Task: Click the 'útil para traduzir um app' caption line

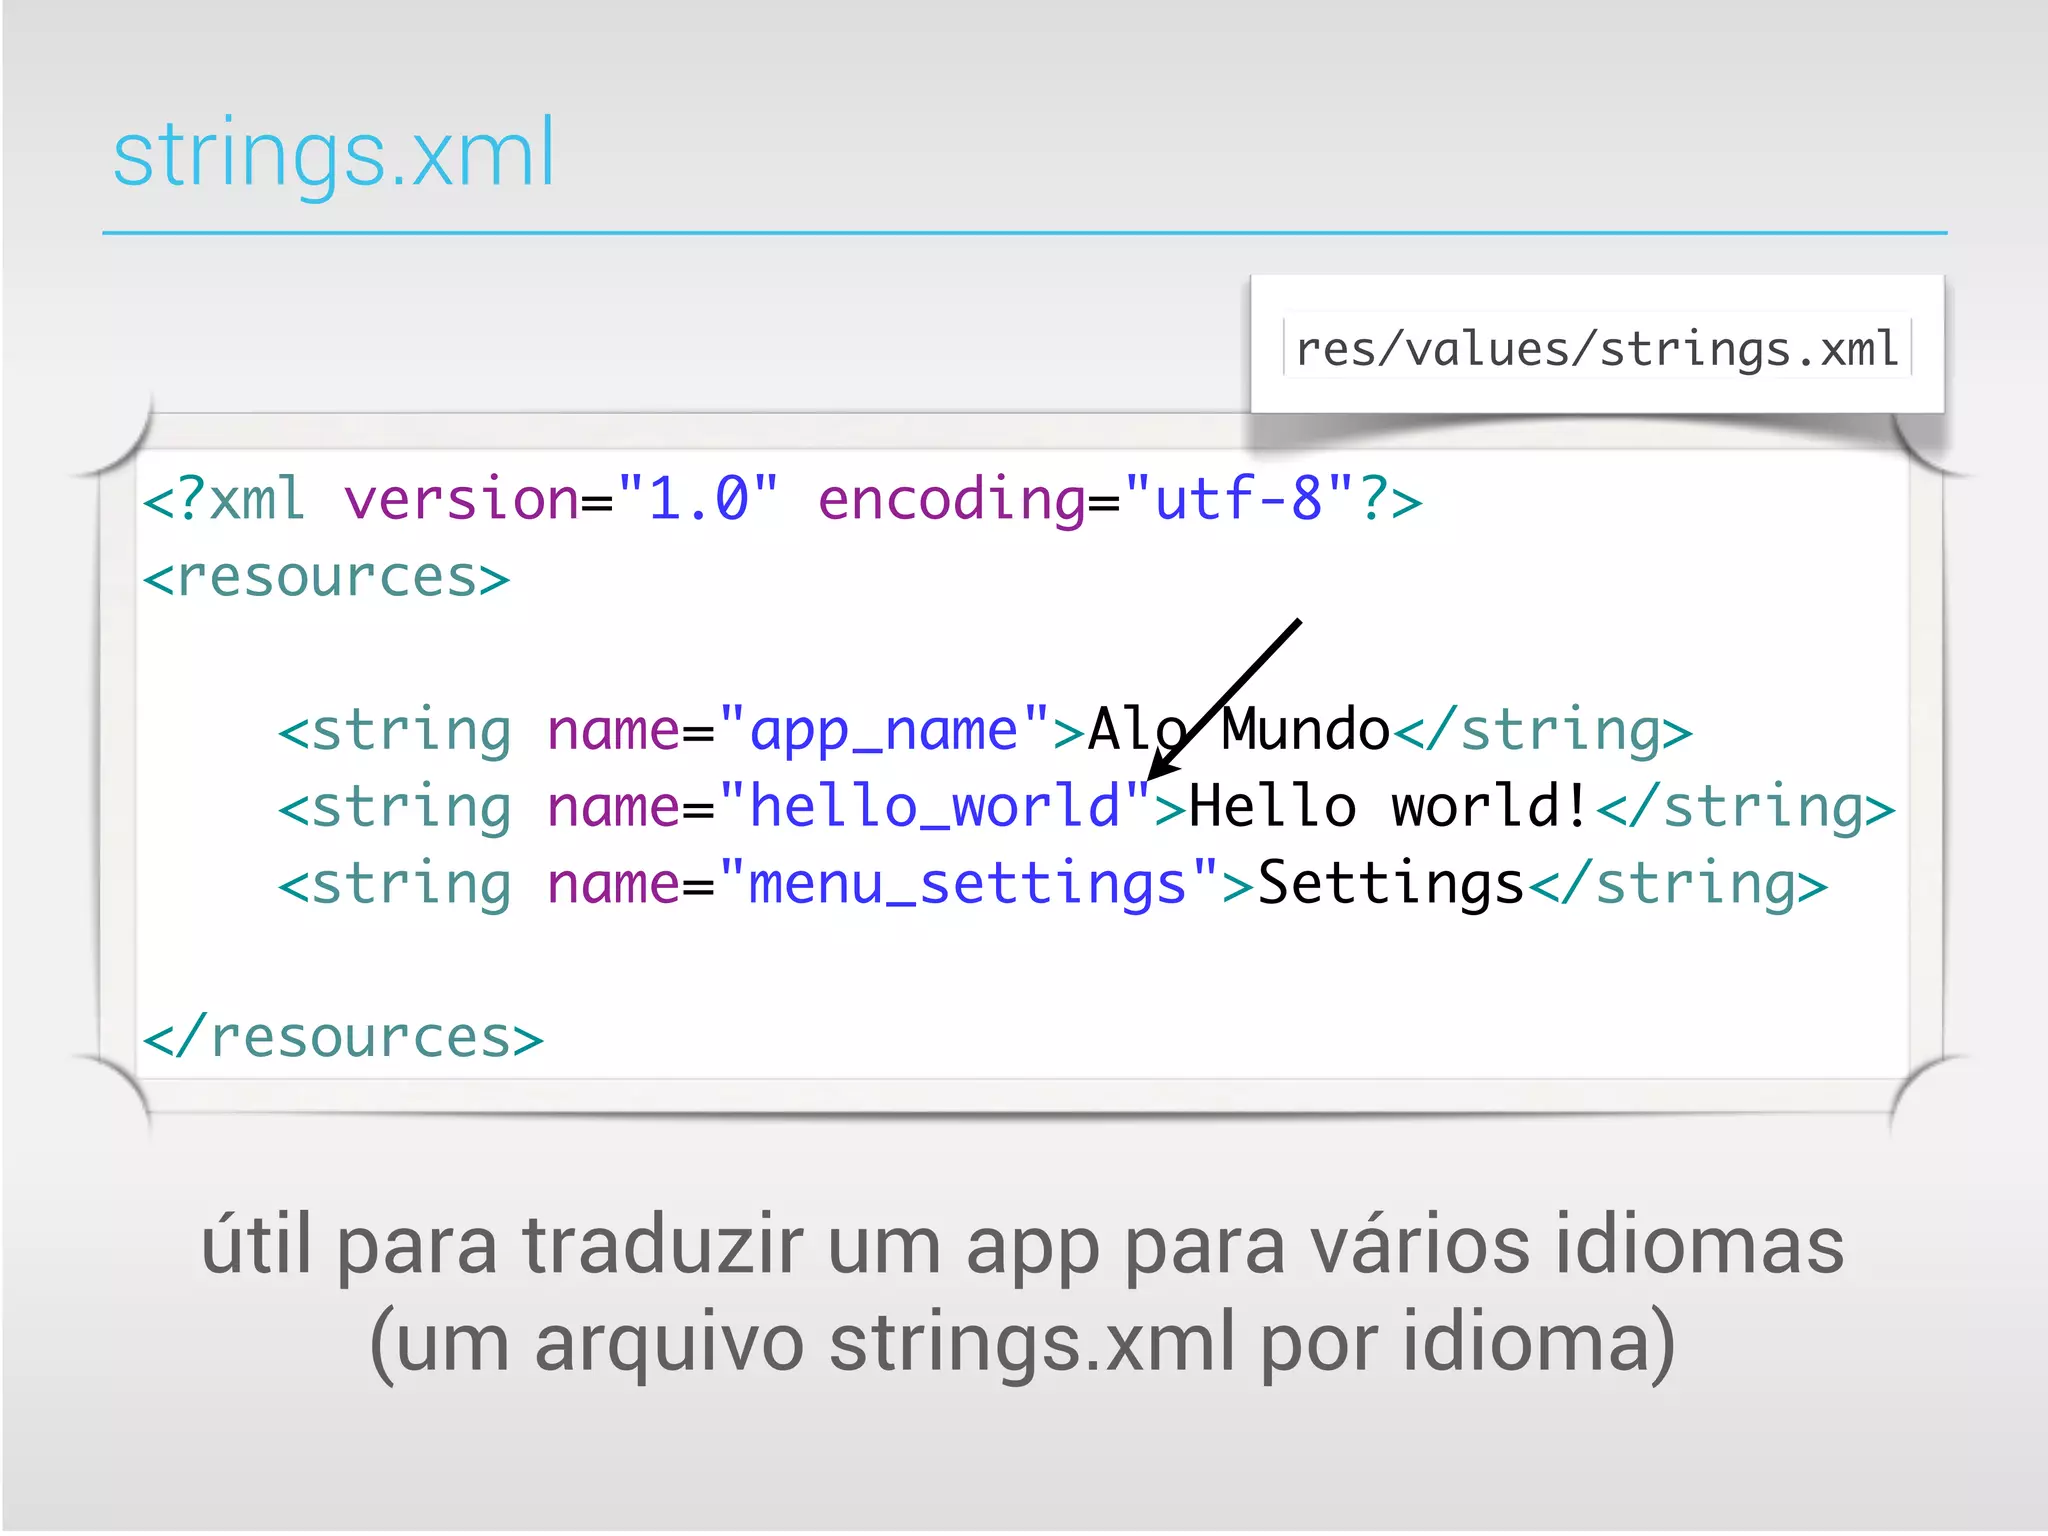Action: [x=1022, y=1245]
